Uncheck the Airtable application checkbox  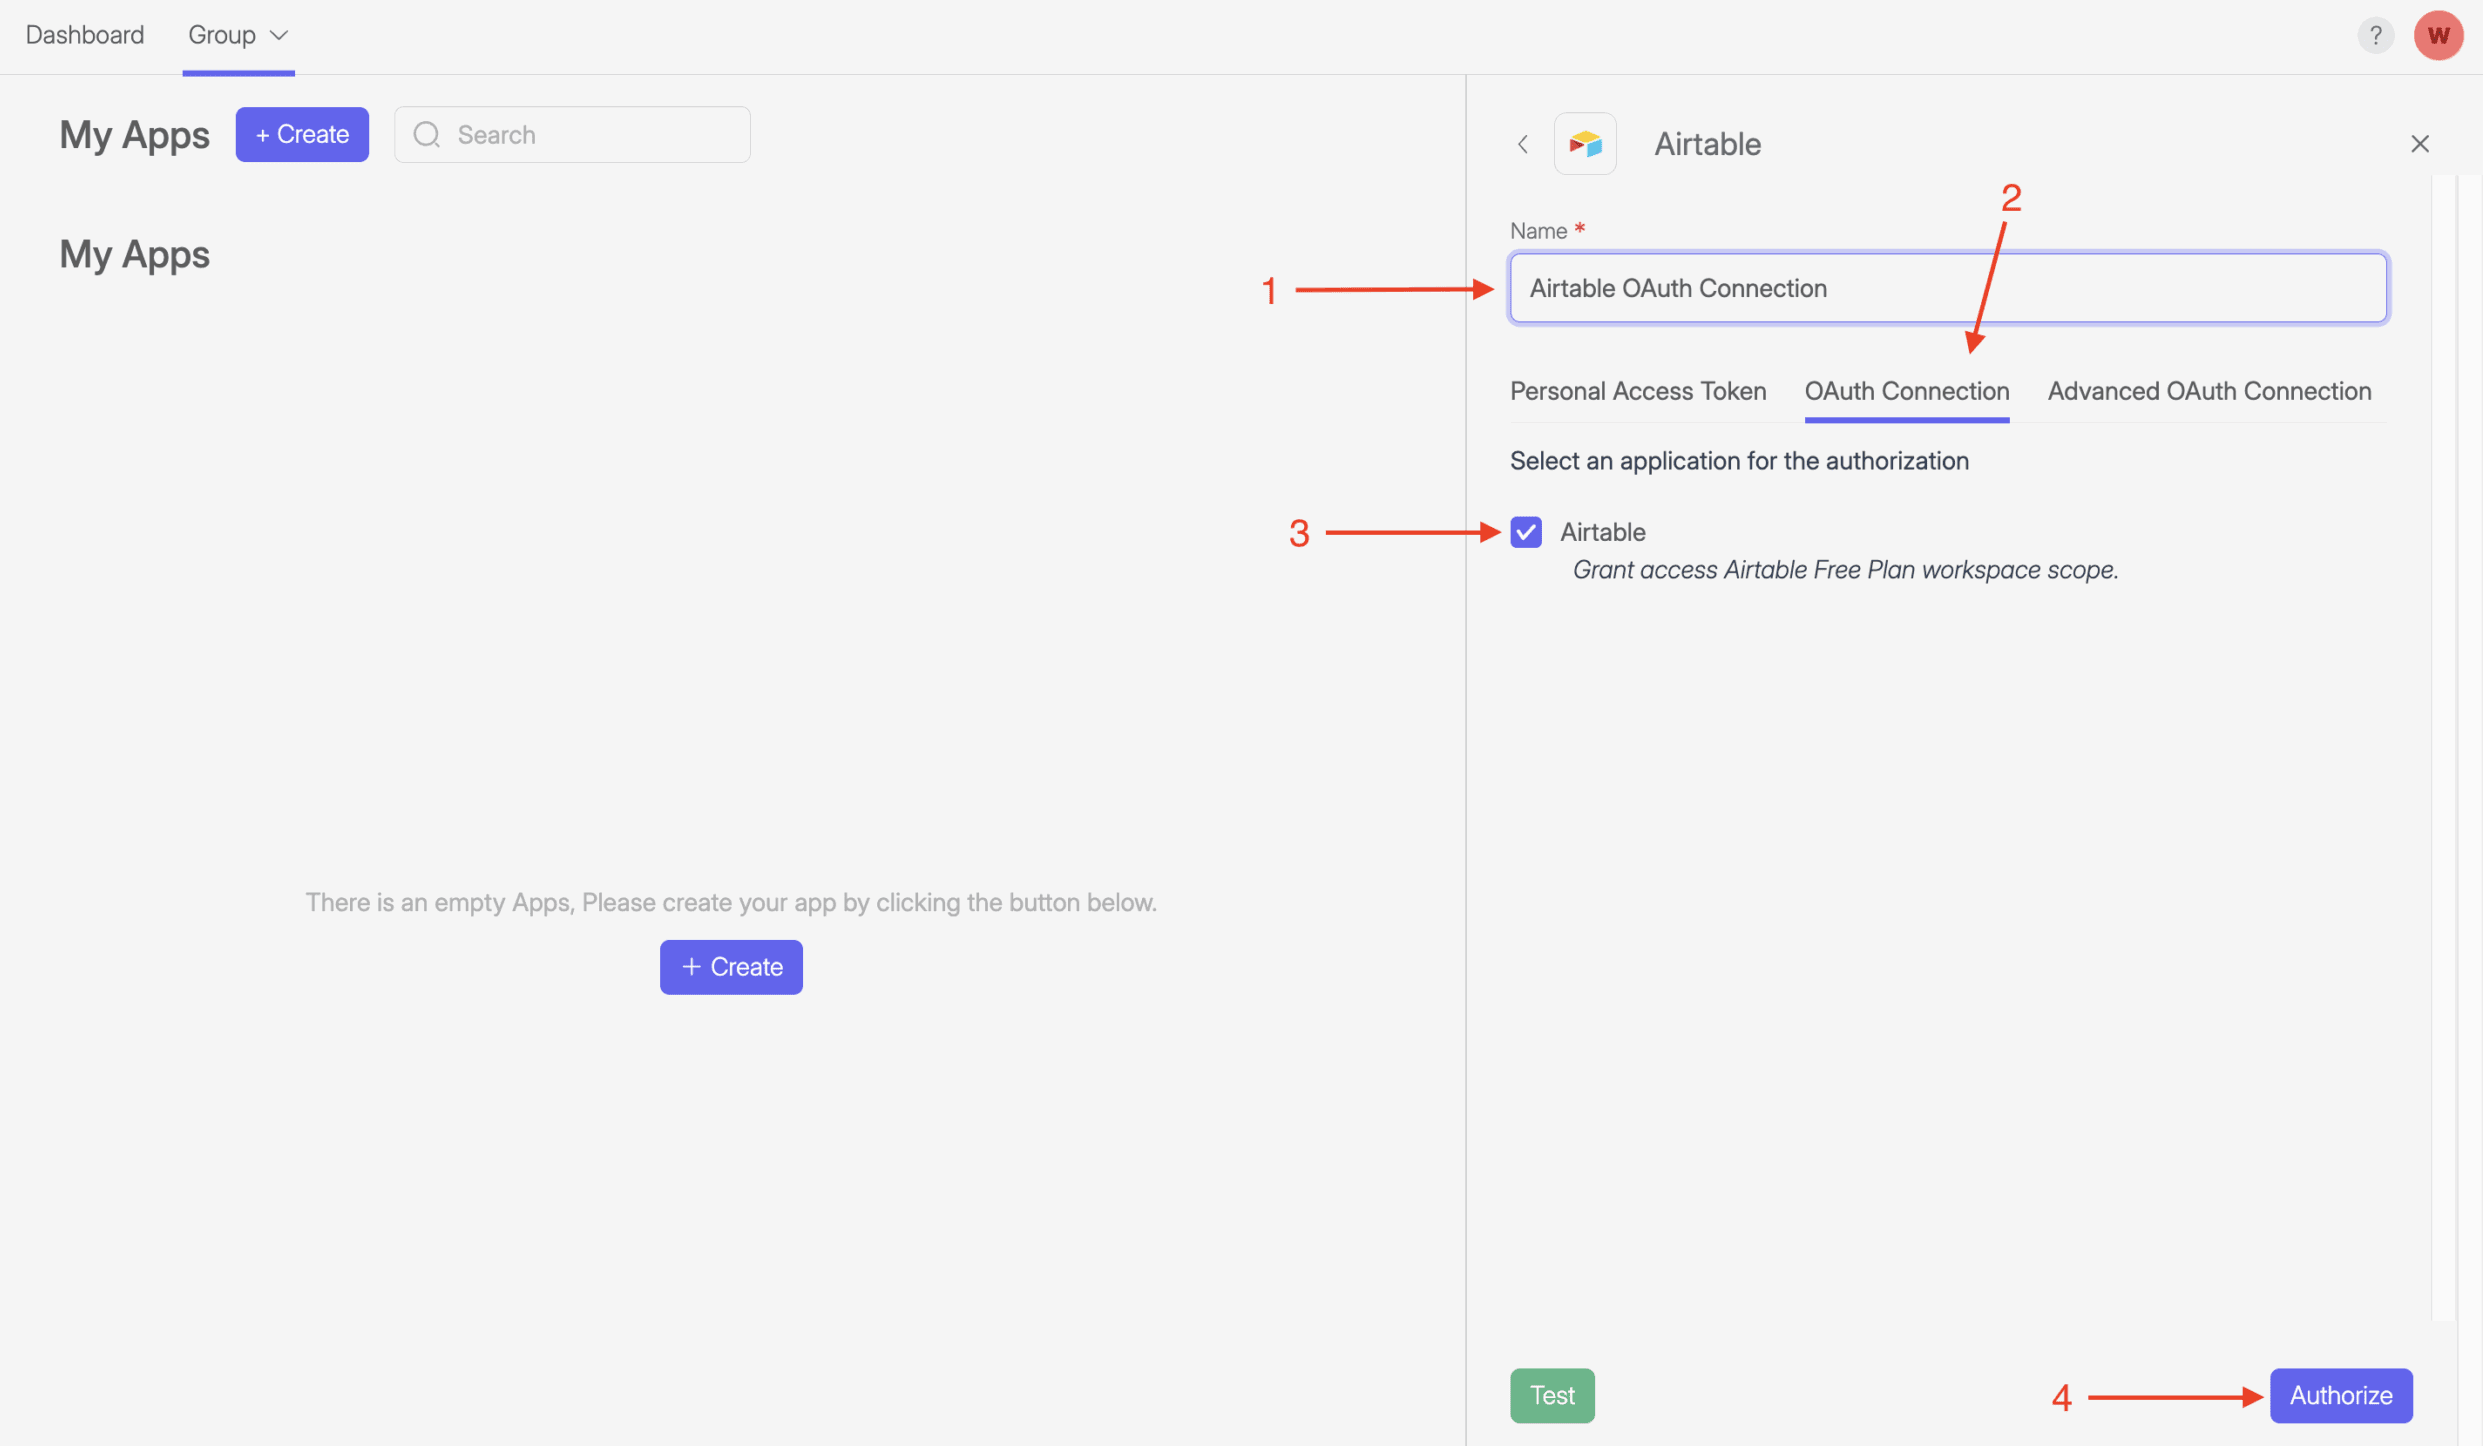[1526, 532]
